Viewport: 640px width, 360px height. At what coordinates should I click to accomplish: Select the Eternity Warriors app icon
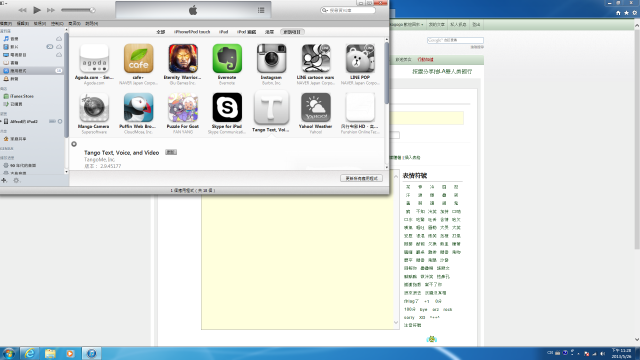183,59
